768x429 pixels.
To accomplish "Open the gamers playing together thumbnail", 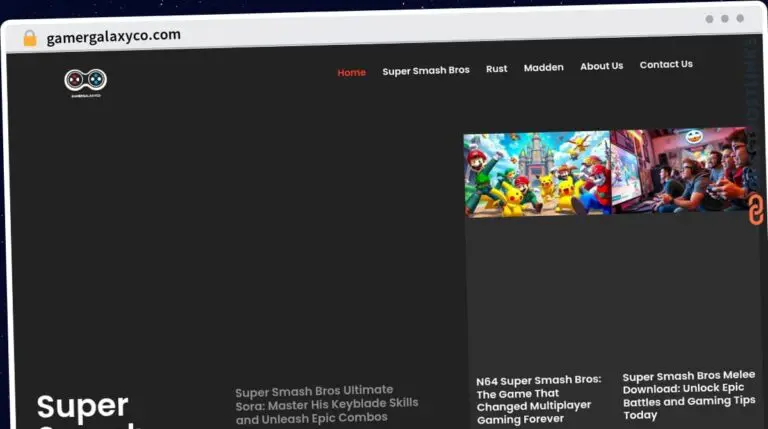I will tap(678, 170).
